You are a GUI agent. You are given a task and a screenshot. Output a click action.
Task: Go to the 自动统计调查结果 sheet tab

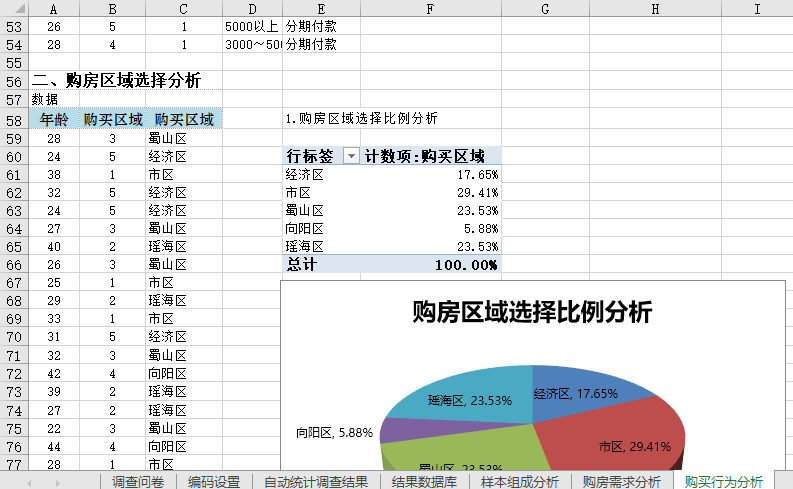[x=315, y=481]
